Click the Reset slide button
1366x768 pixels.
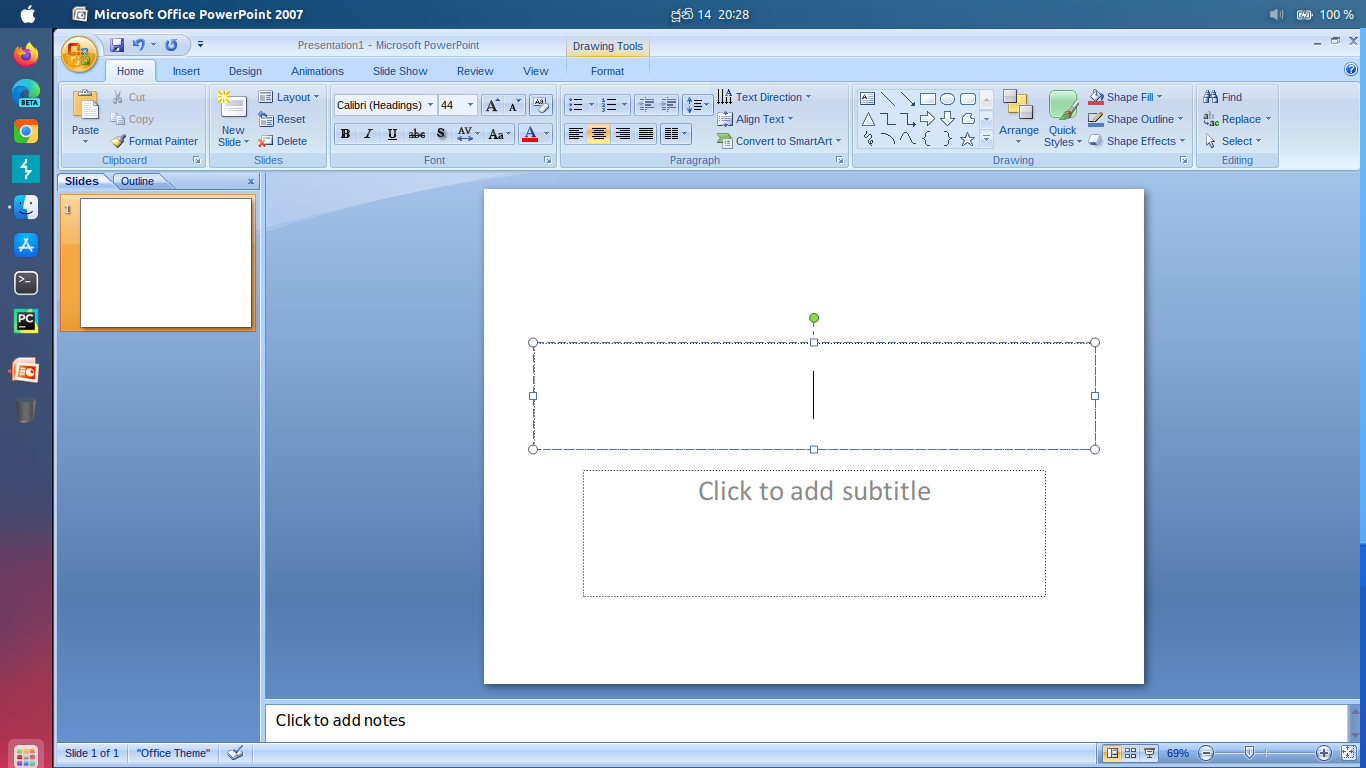click(x=282, y=119)
